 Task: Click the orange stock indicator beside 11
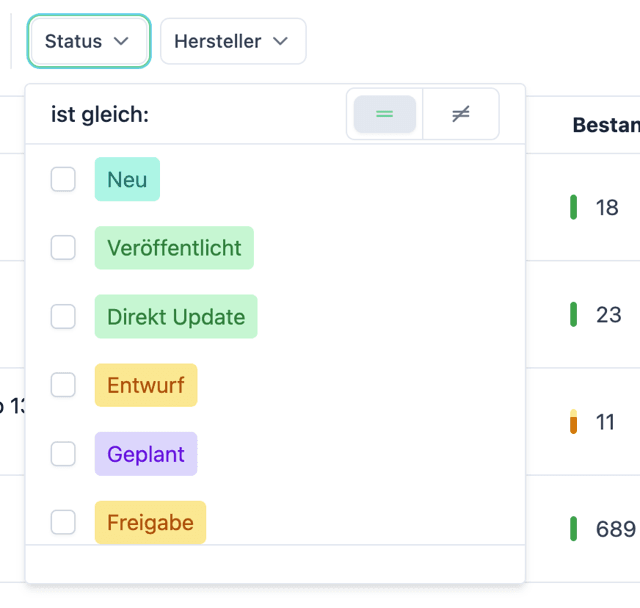click(573, 422)
